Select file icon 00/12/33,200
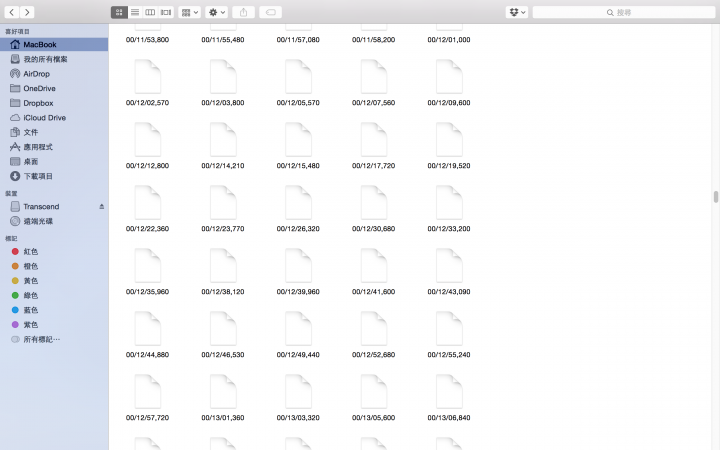Viewport: 720px width, 450px height. pos(449,202)
